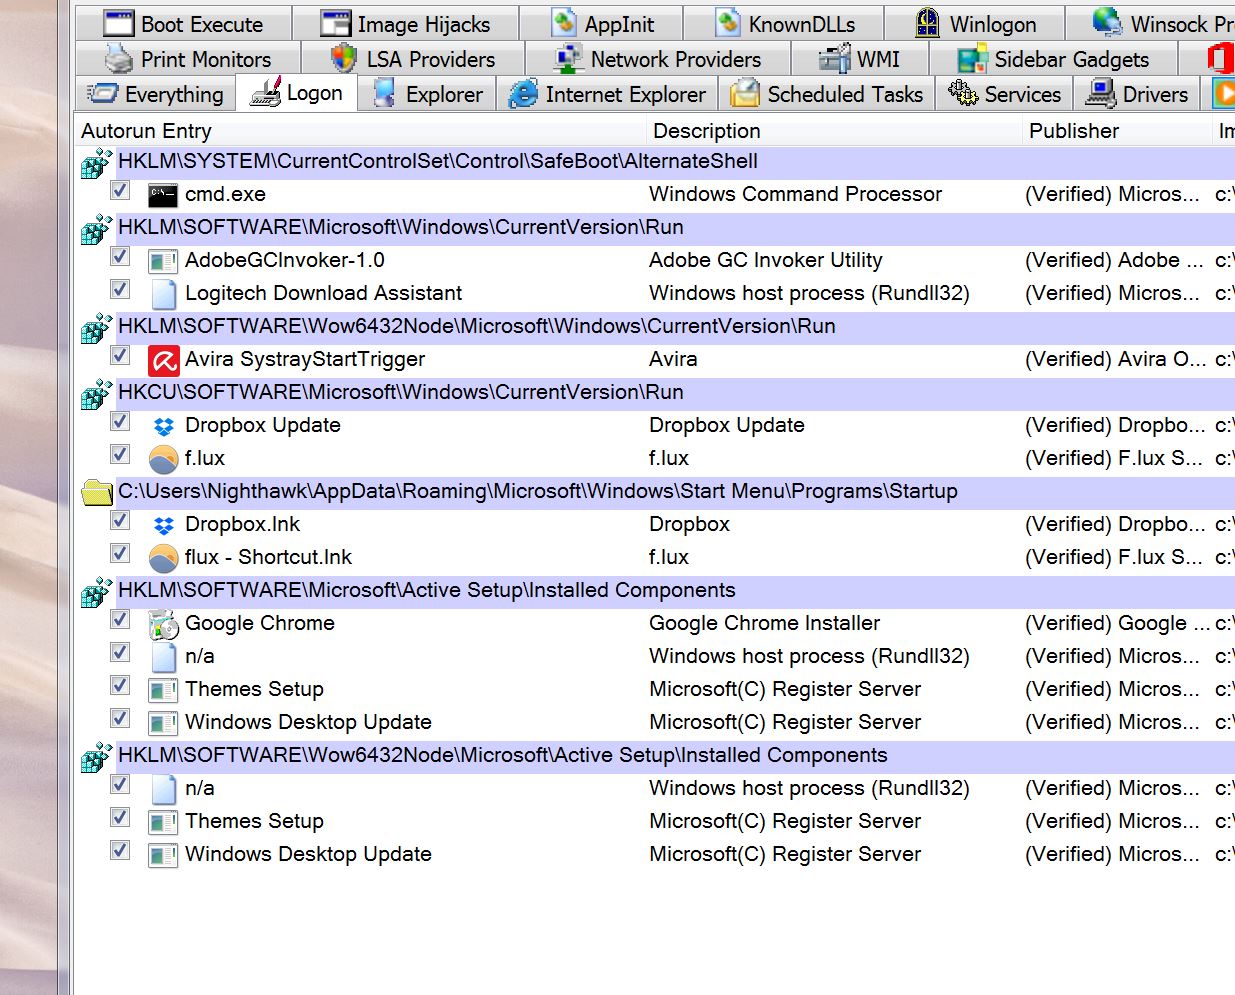The width and height of the screenshot is (1235, 995).
Task: Click the Avira red umbrella icon
Action: coord(163,360)
